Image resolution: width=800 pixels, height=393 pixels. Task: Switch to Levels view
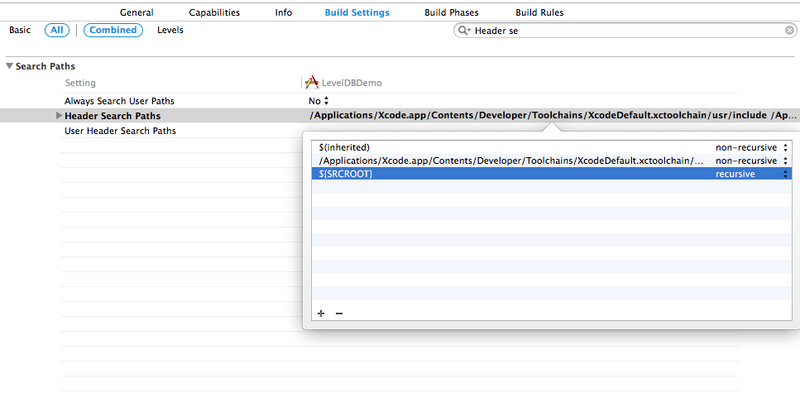[170, 30]
